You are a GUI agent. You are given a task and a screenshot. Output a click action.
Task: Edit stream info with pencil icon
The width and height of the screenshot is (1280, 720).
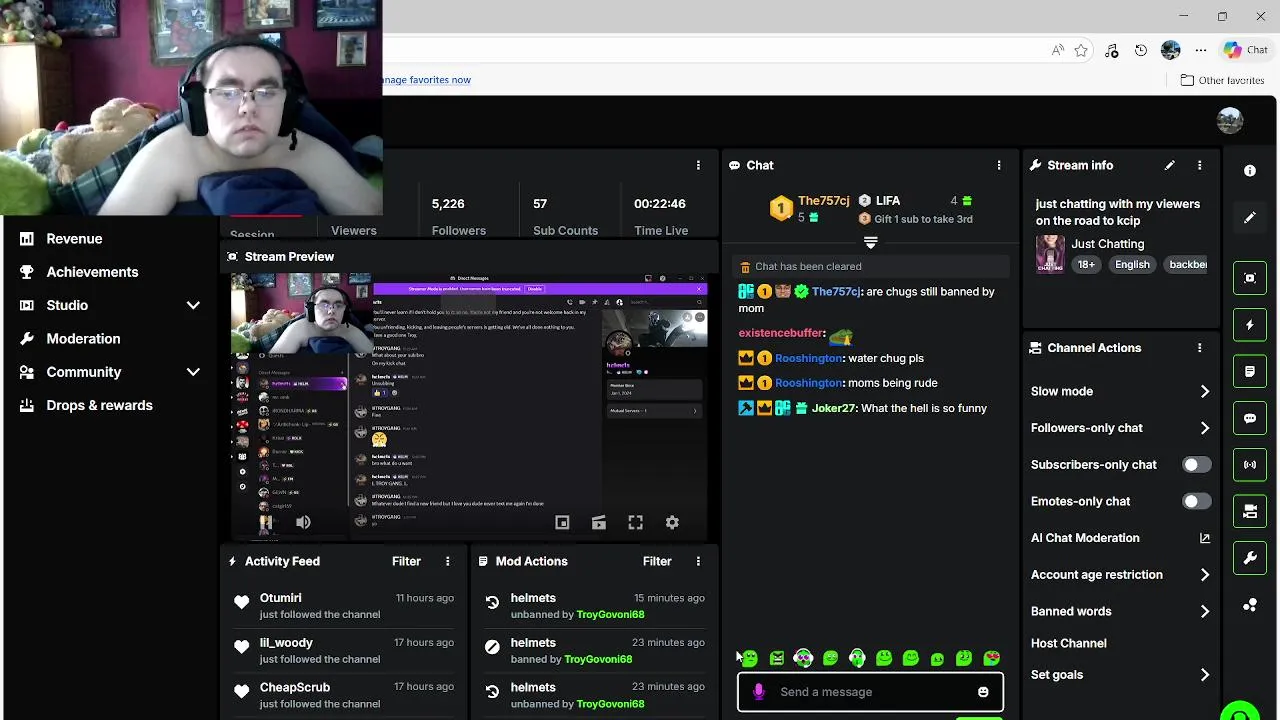click(x=1169, y=165)
